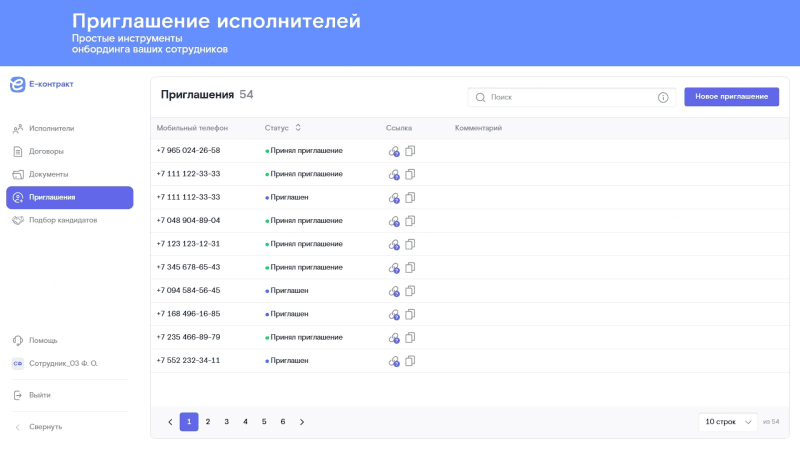Click the E-контракт logo icon

point(17,84)
